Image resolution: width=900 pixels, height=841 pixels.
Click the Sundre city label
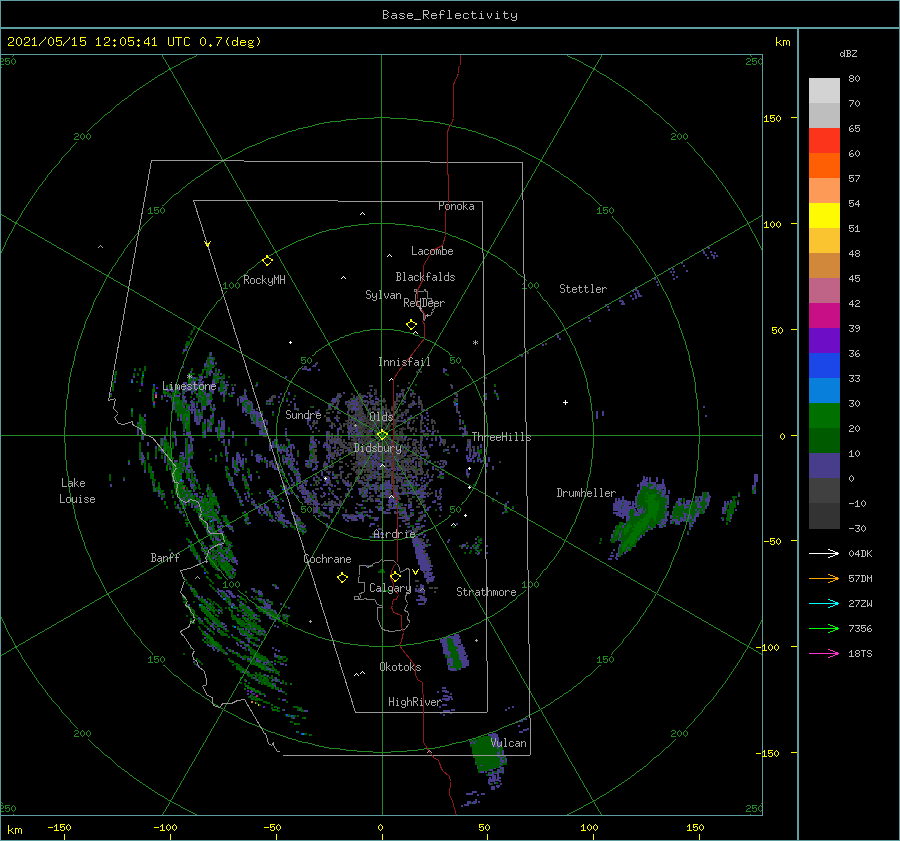303,414
